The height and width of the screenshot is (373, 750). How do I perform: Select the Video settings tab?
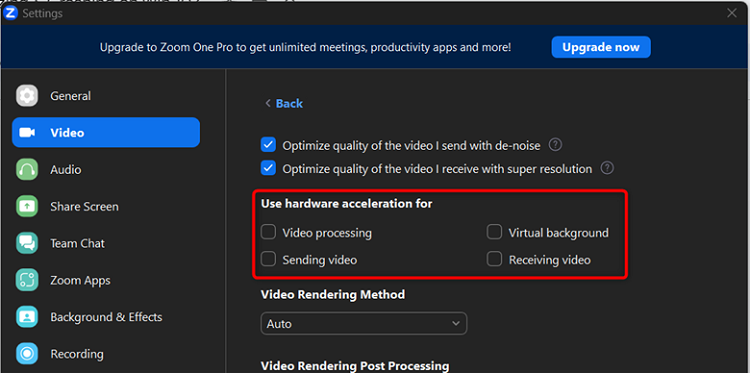(106, 132)
